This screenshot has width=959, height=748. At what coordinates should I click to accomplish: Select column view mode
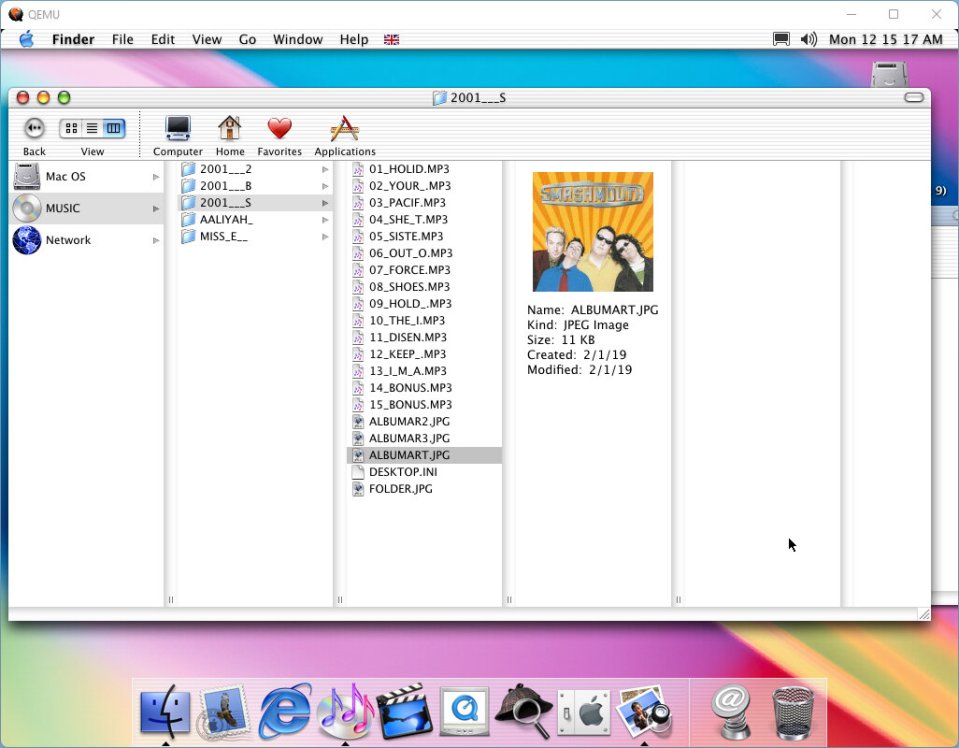coord(114,128)
